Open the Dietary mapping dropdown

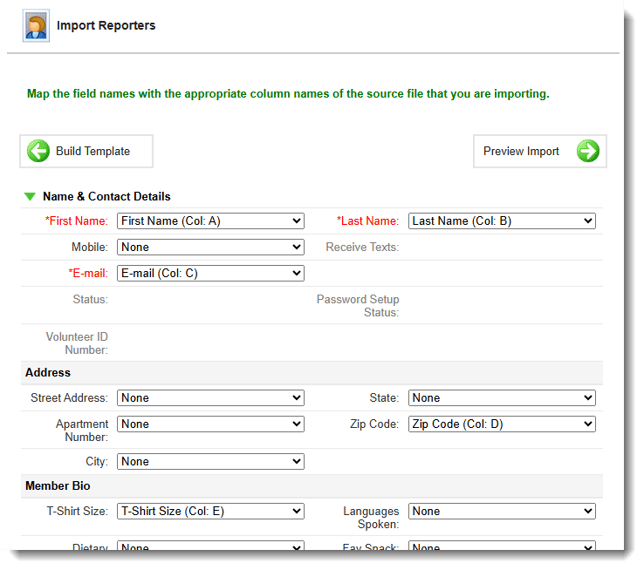click(x=210, y=547)
